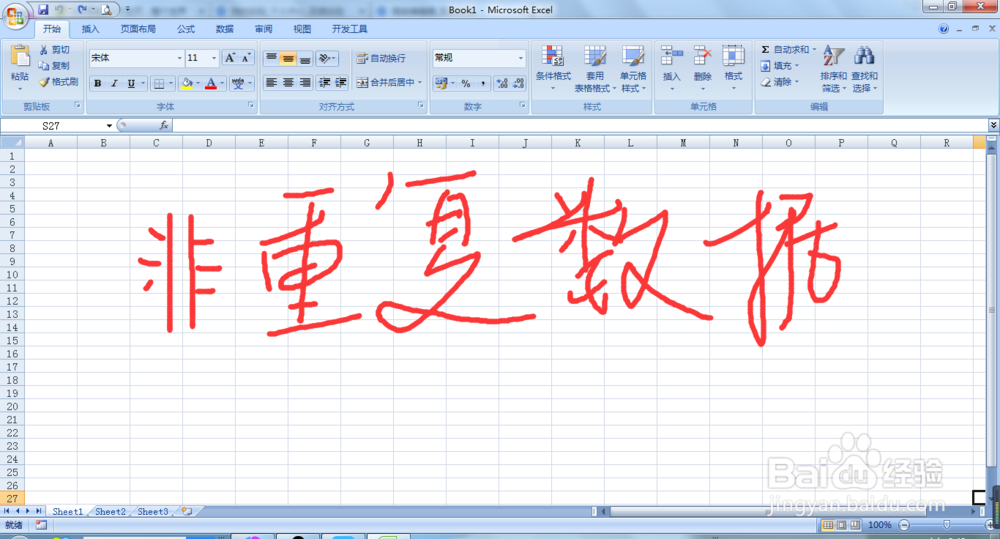The image size is (1000, 539).
Task: Click the accounting number format icon
Action: pyautogui.click(x=441, y=83)
